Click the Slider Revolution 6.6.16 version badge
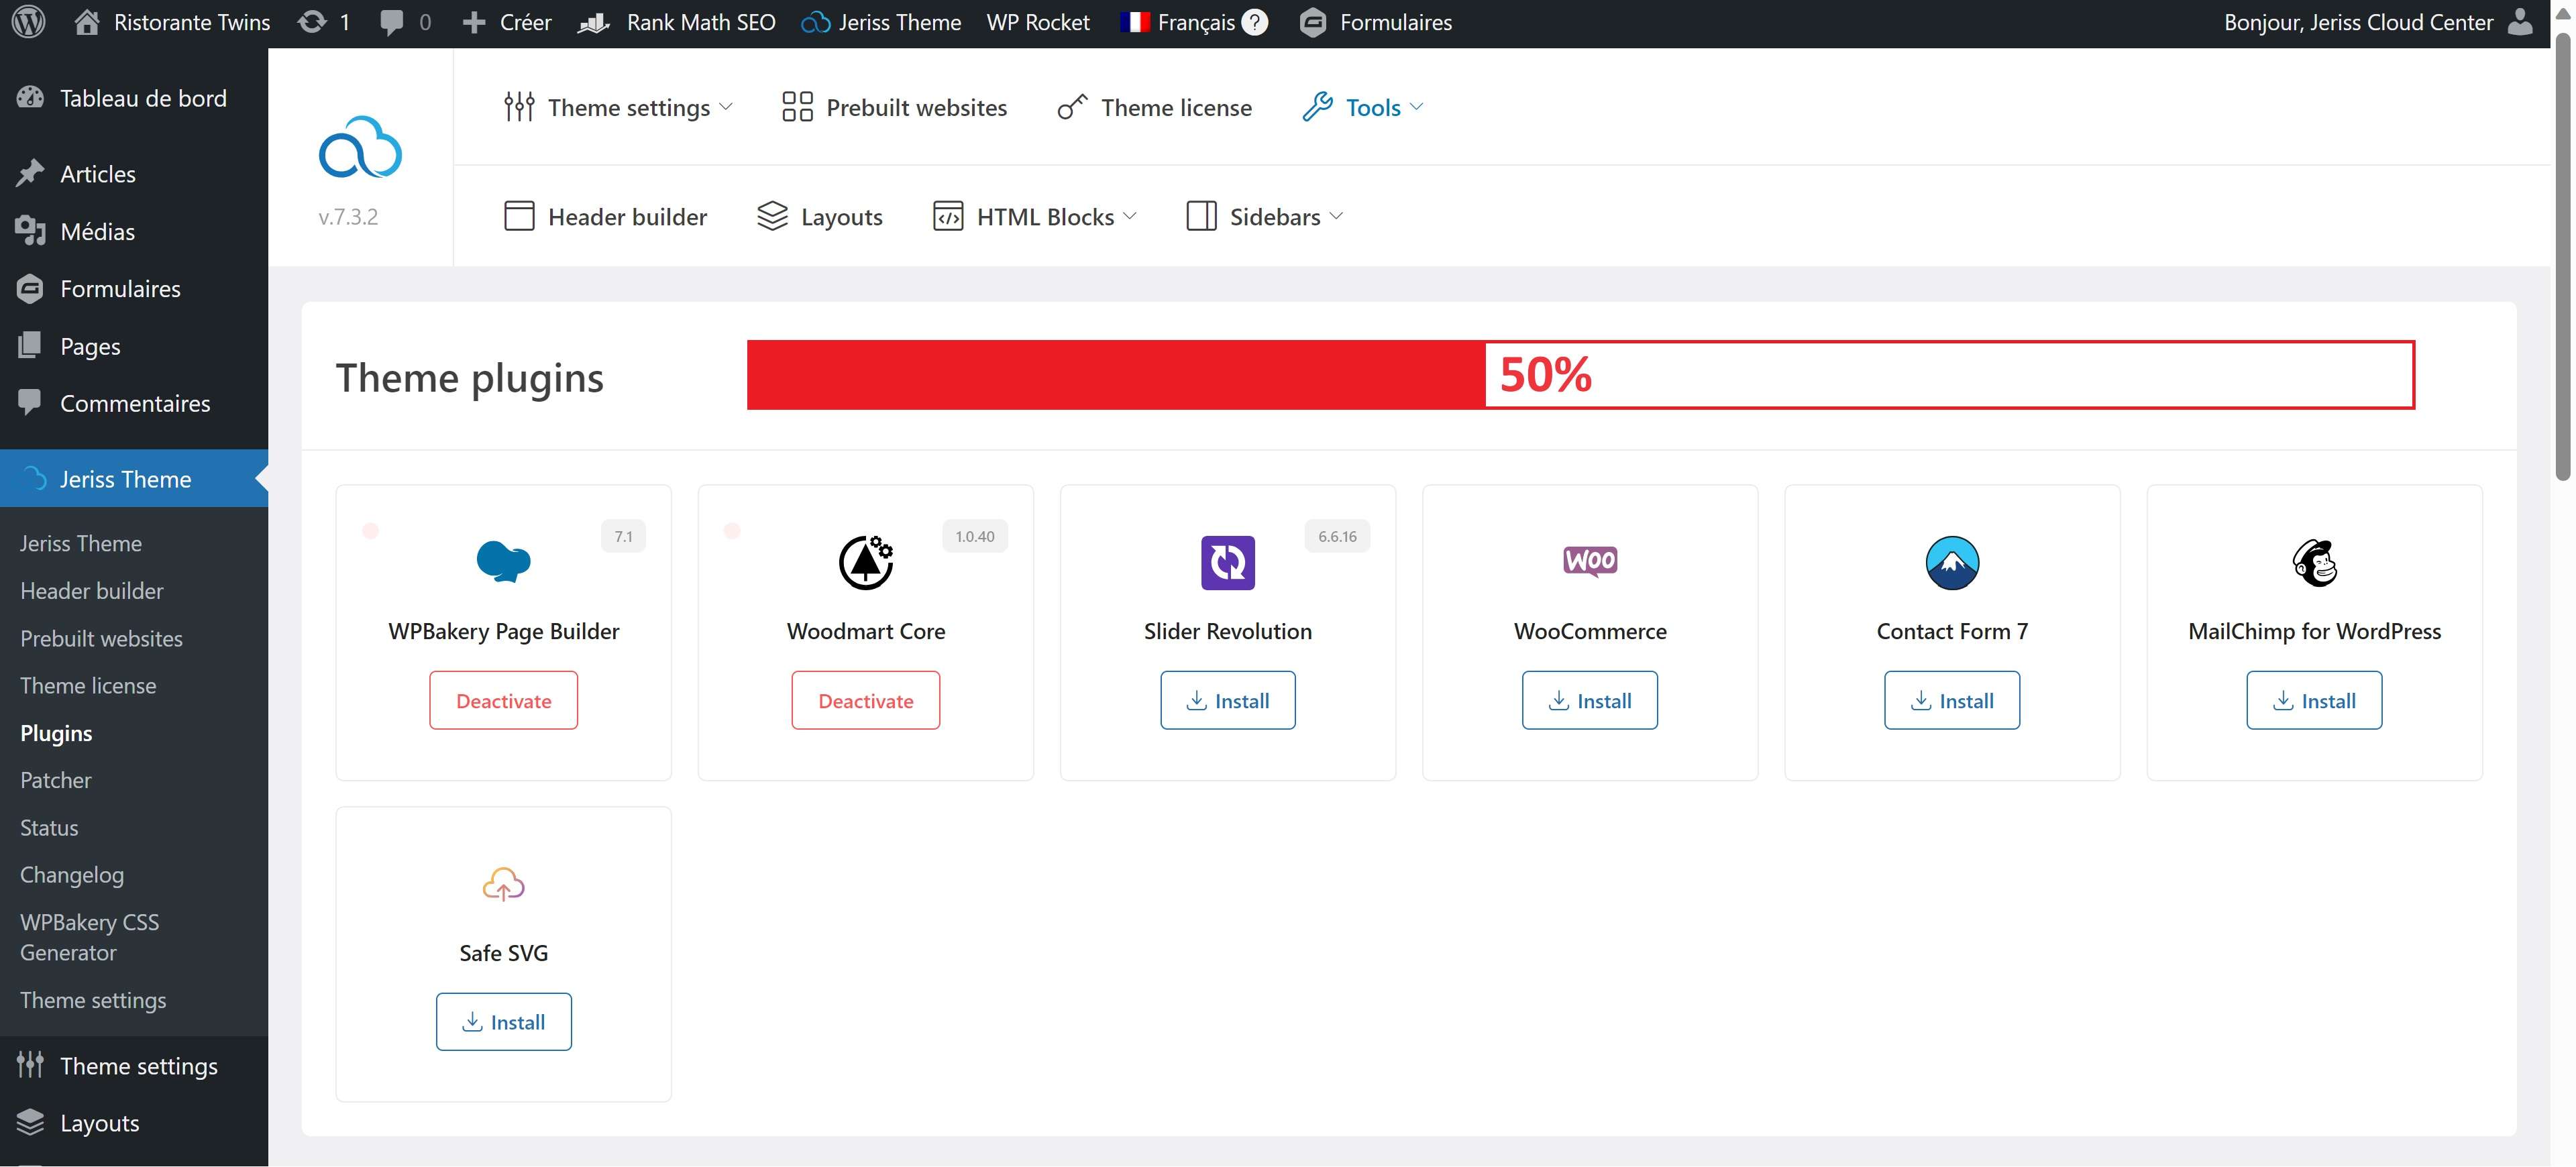Viewport: 2576px width, 1167px height. tap(1337, 536)
